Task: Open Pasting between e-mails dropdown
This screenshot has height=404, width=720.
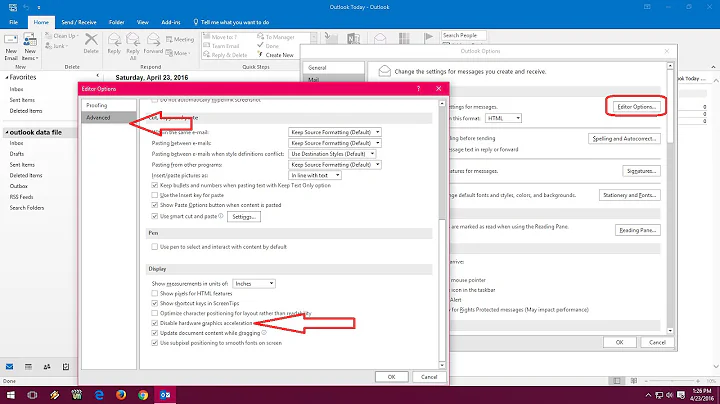Action: (335, 143)
